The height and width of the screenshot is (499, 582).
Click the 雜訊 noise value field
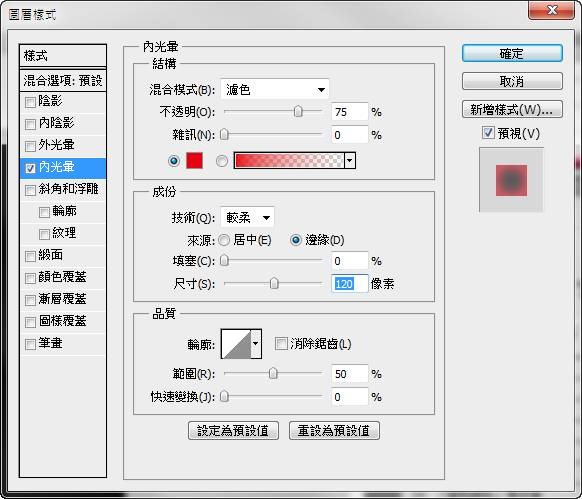pyautogui.click(x=349, y=135)
